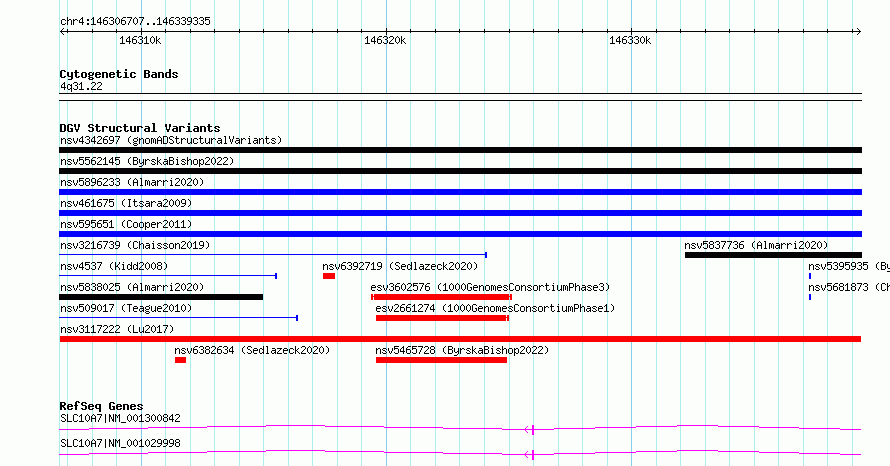The width and height of the screenshot is (890, 466).
Task: Open variant nsv509017 Teague2010 label
Action: tap(126, 308)
